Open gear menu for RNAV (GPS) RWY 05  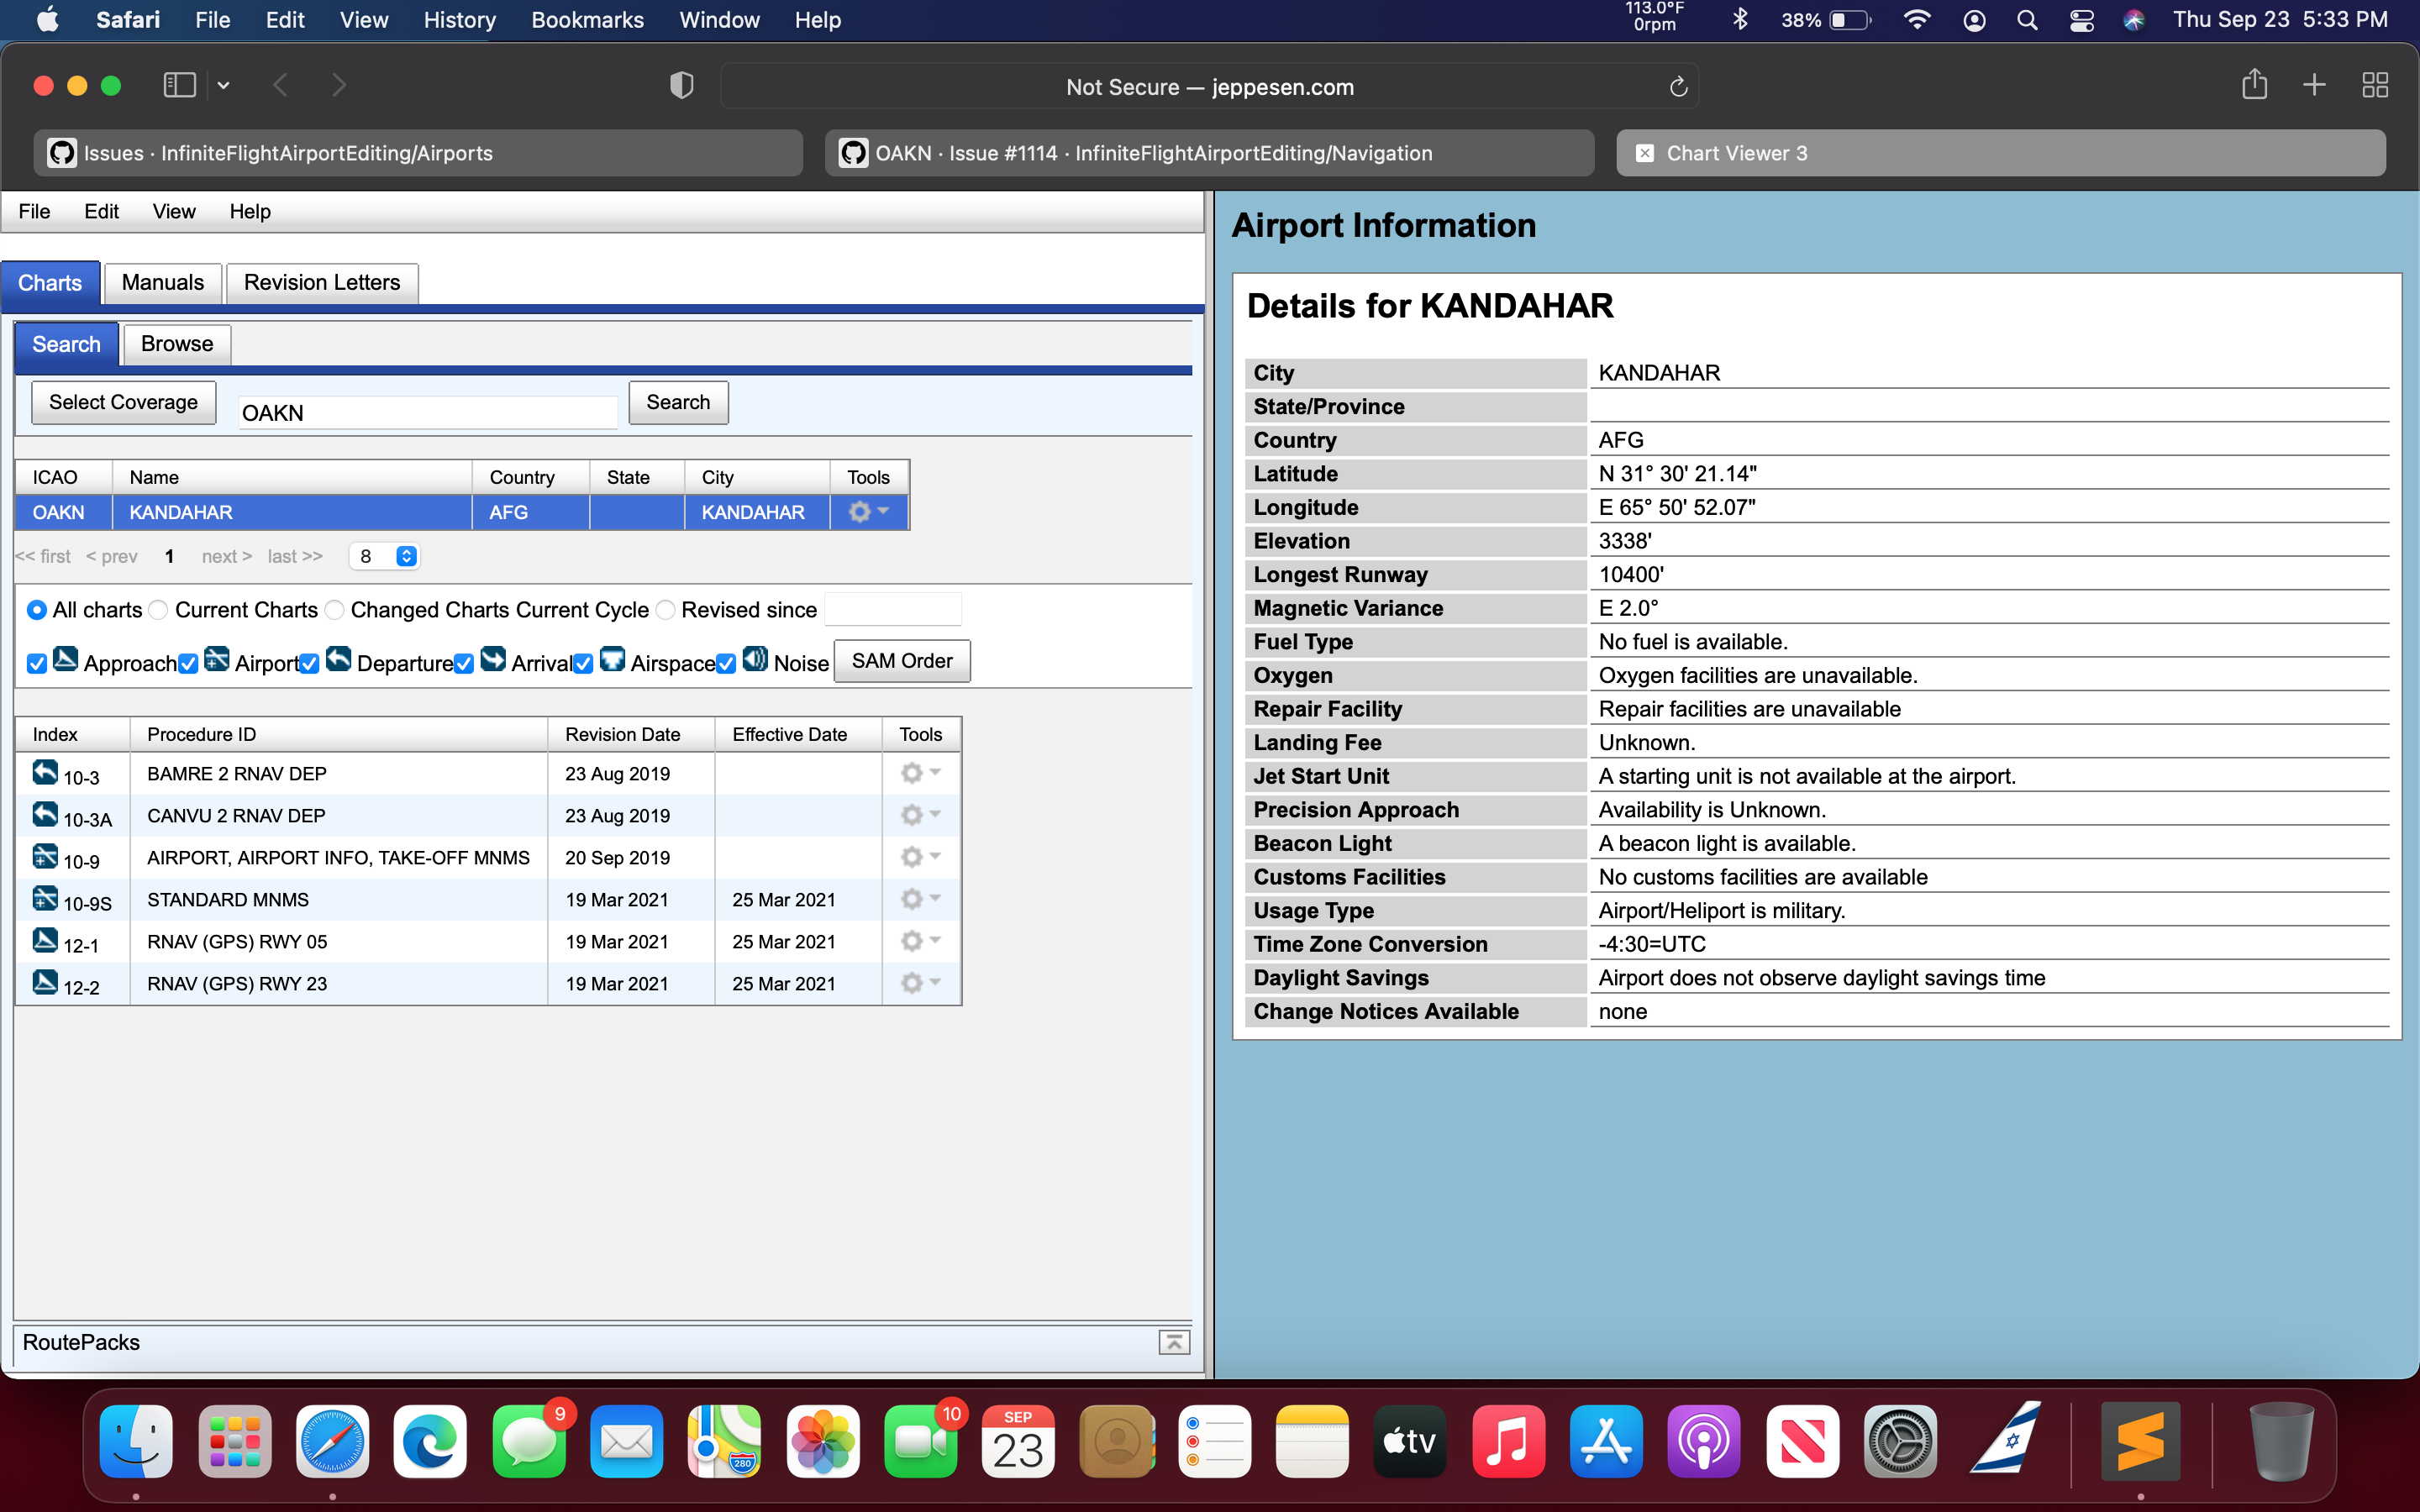coord(910,940)
